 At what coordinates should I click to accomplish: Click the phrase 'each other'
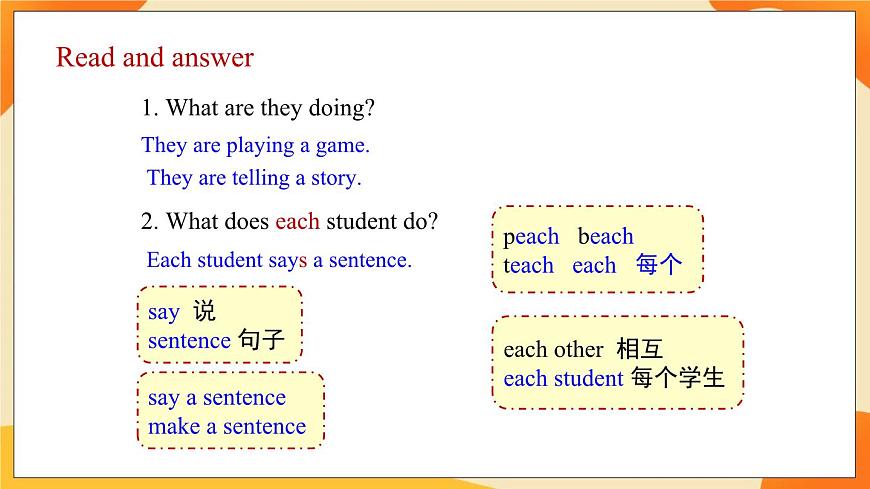(553, 350)
